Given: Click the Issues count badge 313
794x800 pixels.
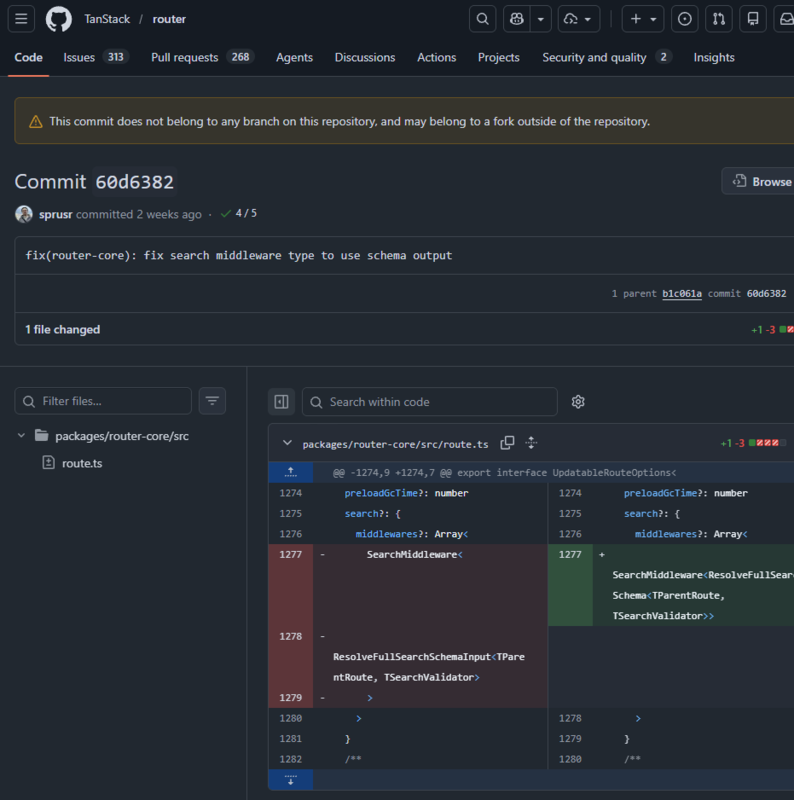Looking at the screenshot, I should coord(115,57).
